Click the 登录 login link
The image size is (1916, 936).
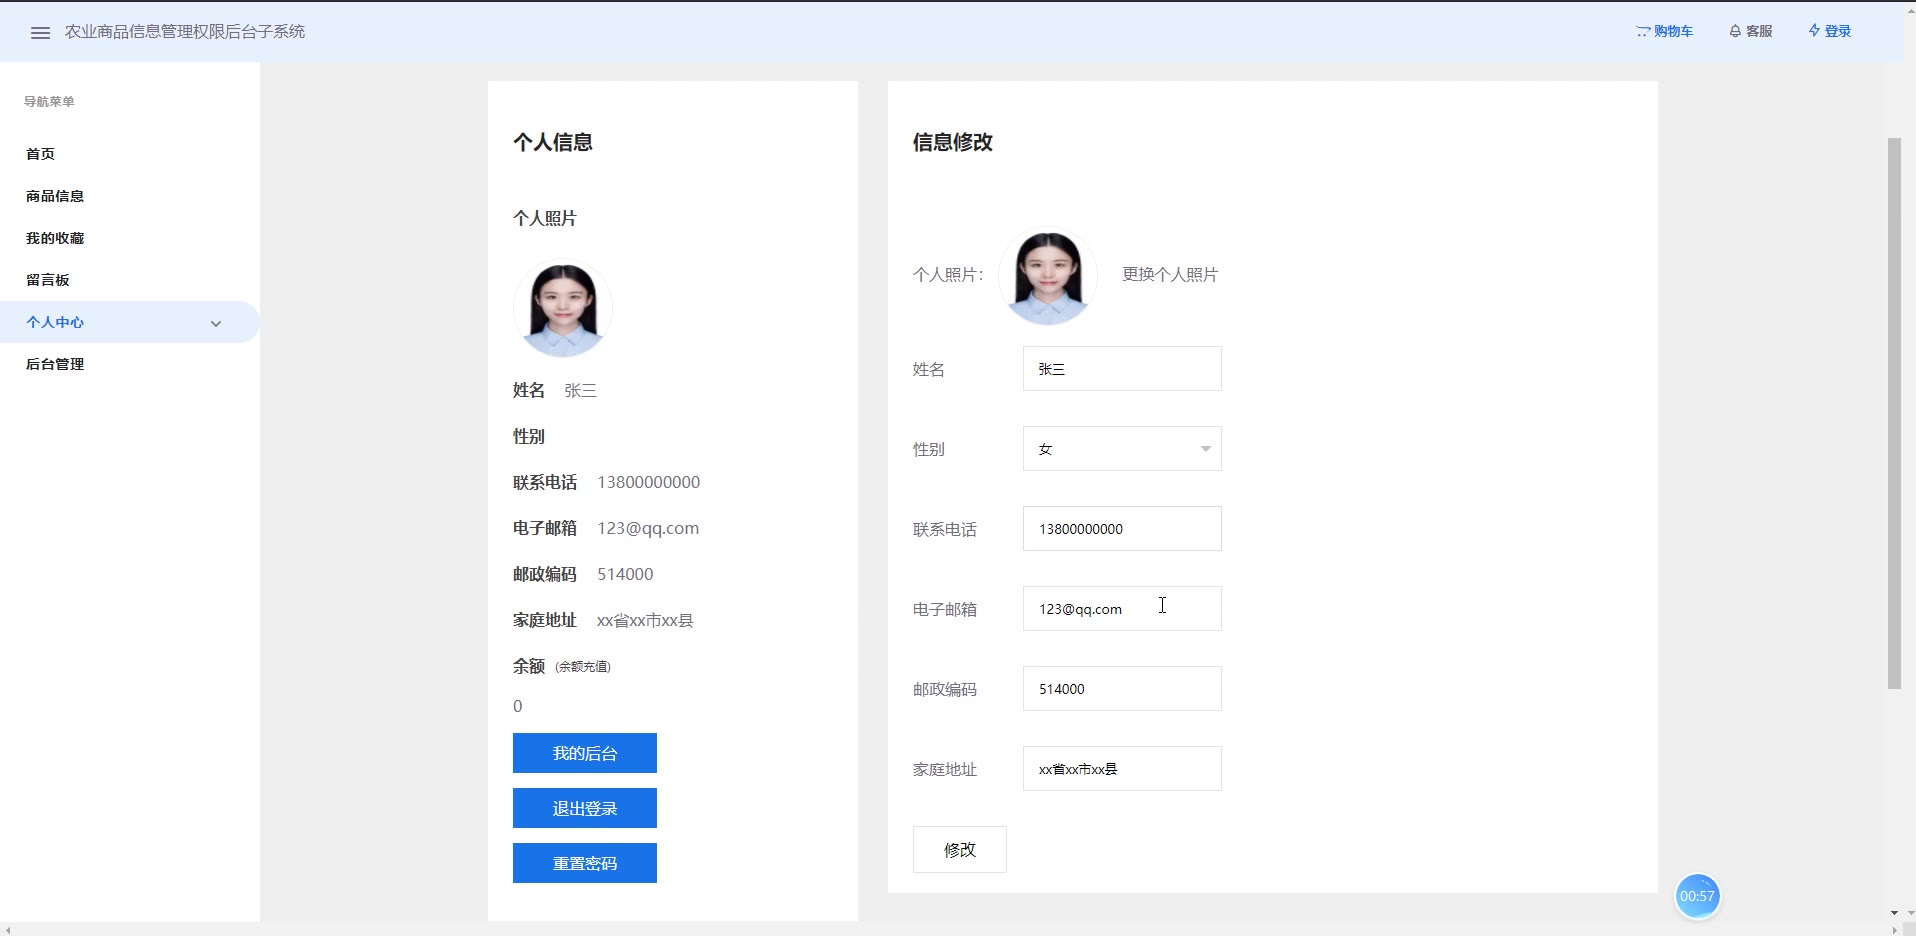click(x=1829, y=31)
